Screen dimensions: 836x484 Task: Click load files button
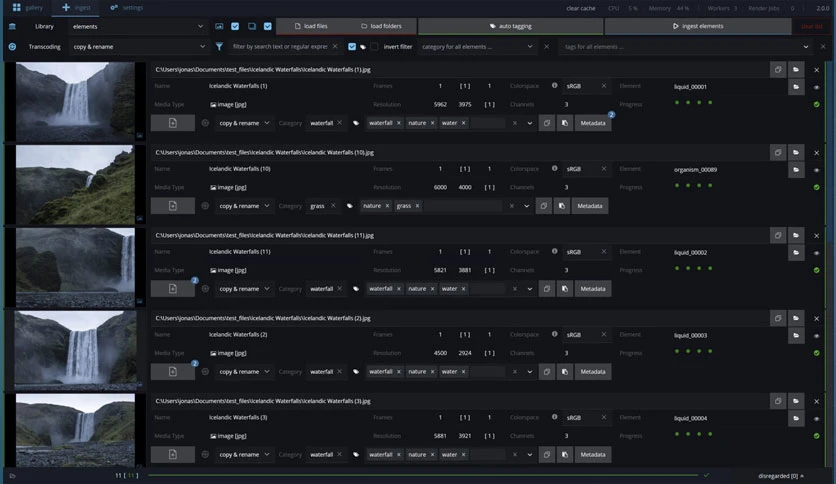click(311, 26)
